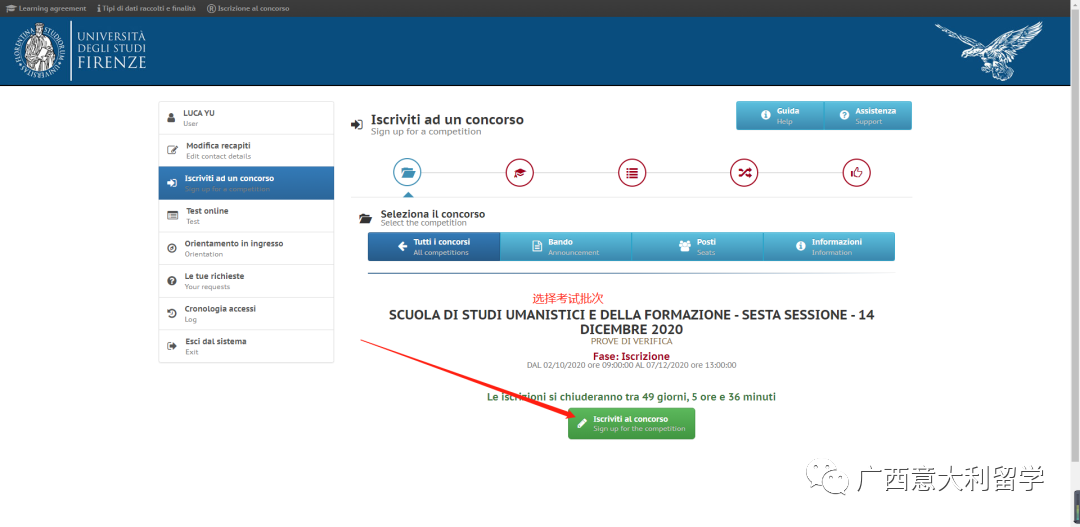Click Esci dal sistema to exit
The image size is (1080, 527).
tap(246, 346)
